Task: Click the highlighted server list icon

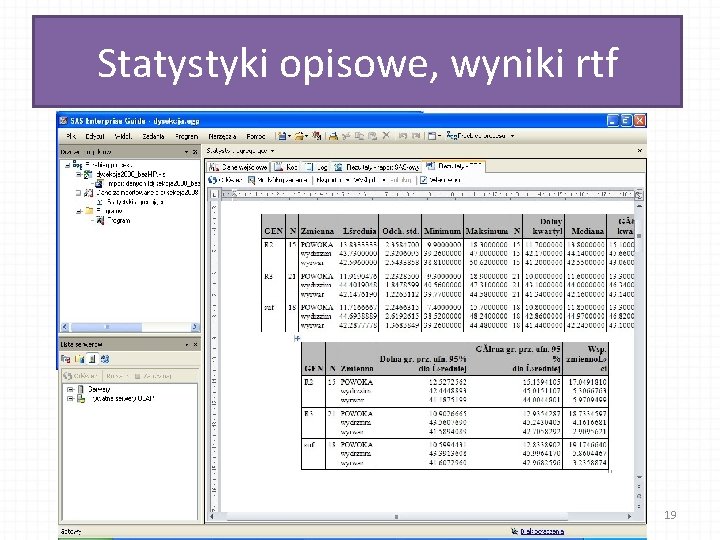Action: [92, 359]
